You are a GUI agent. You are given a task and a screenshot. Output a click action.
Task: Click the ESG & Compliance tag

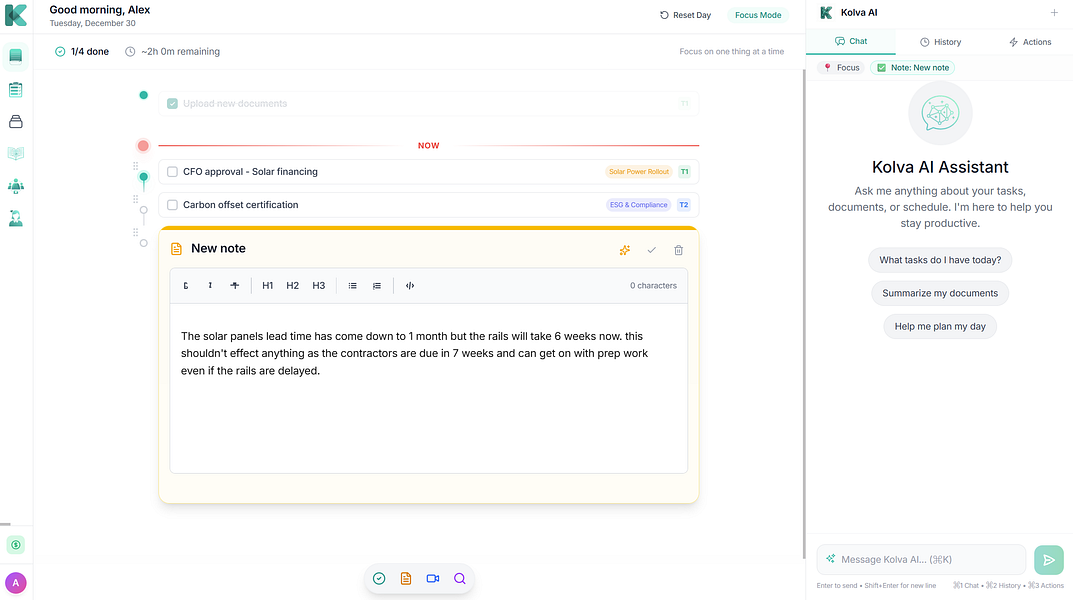coord(638,205)
